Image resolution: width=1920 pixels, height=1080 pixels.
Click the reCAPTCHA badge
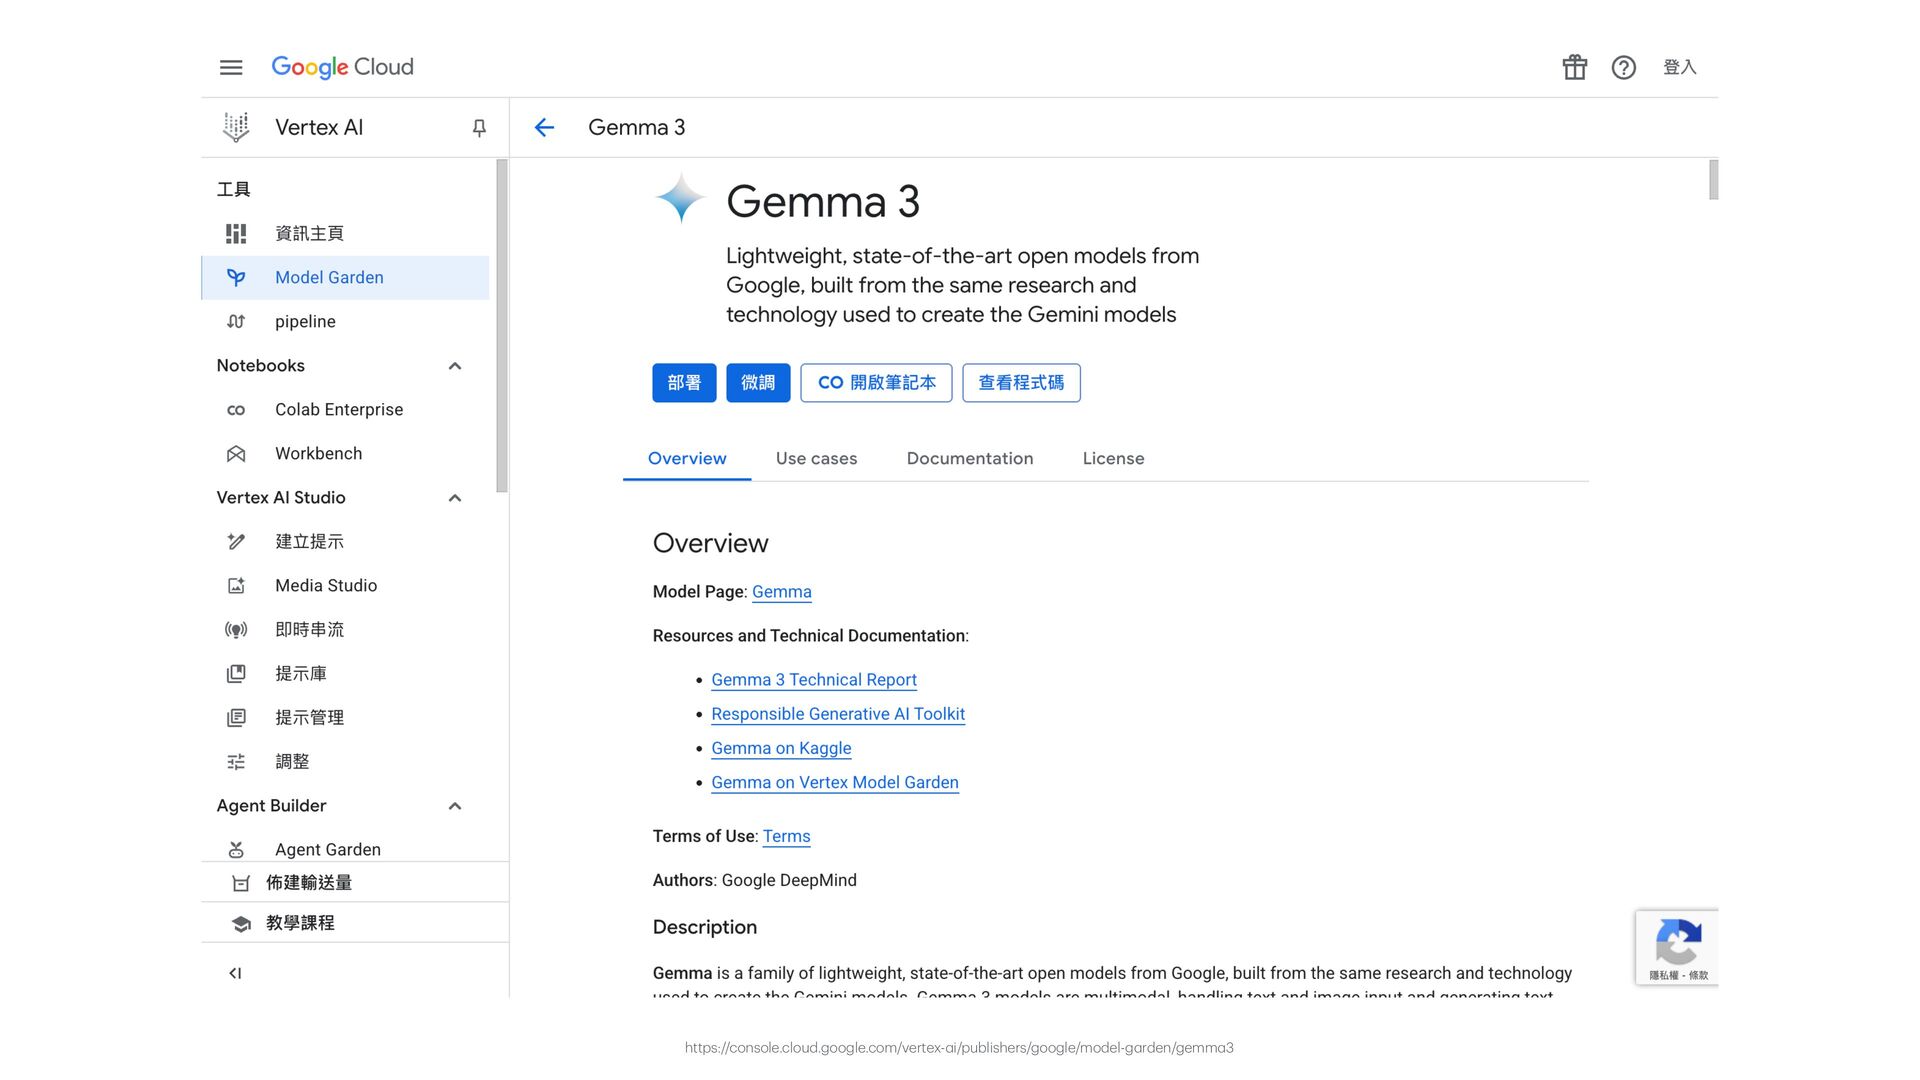click(1677, 947)
